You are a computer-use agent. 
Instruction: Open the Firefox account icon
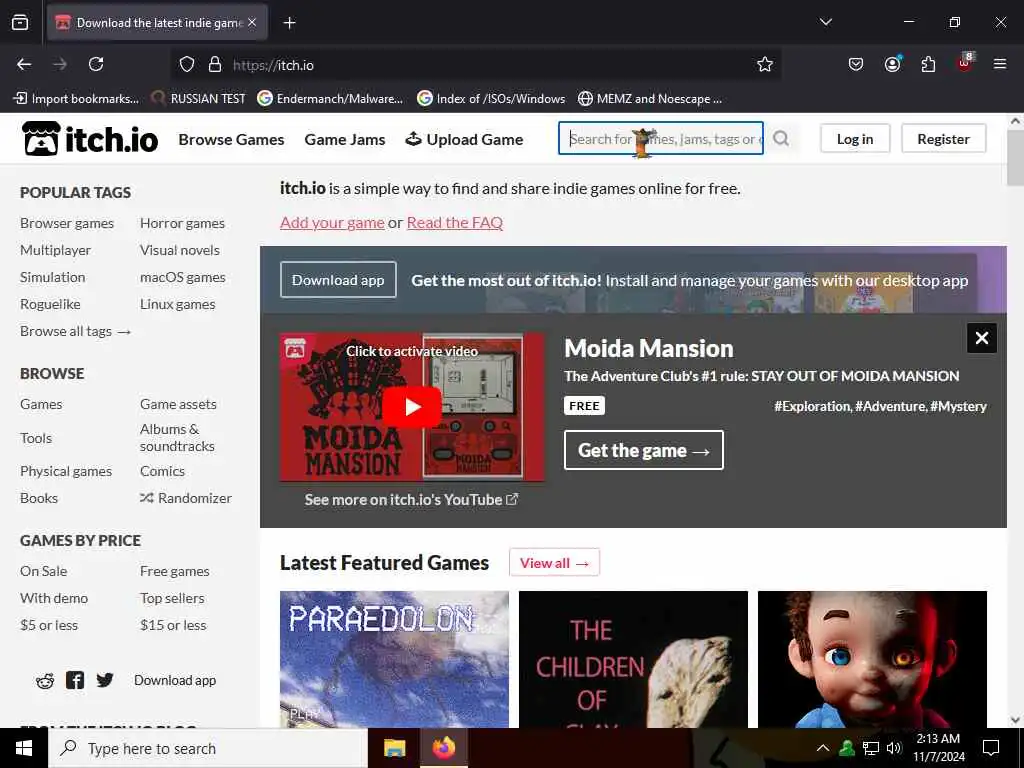[x=892, y=64]
